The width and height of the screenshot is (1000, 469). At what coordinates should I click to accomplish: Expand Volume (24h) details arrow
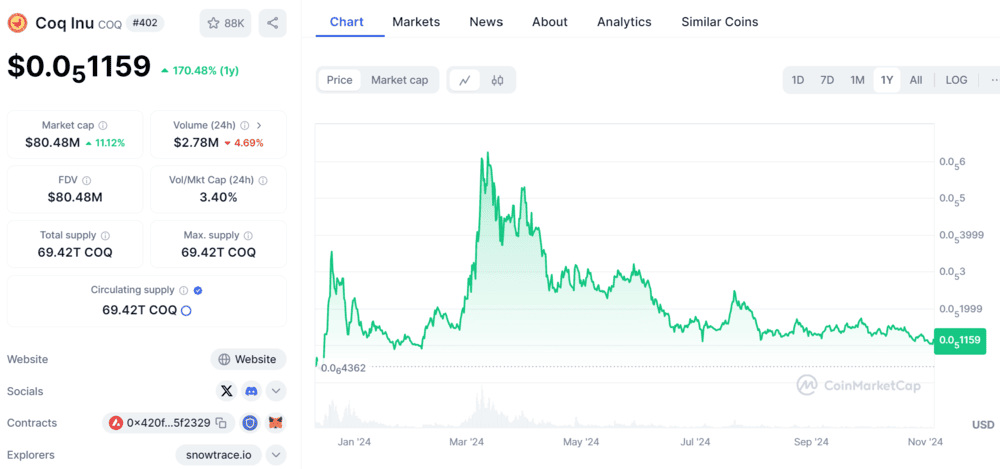[259, 126]
